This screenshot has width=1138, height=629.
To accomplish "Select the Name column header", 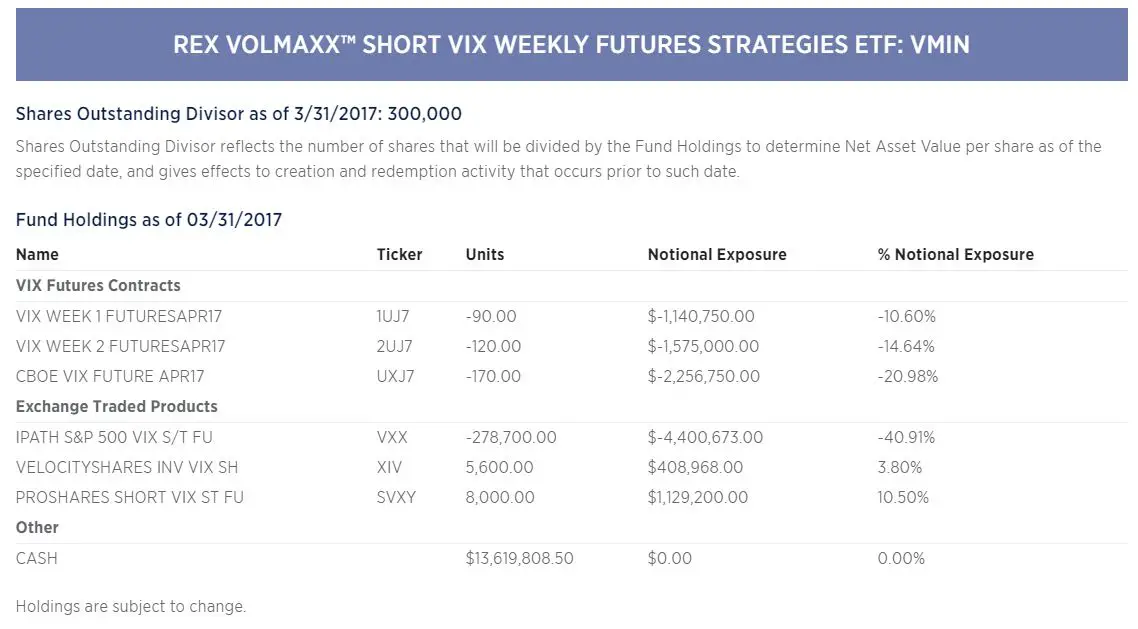I will tap(37, 255).
